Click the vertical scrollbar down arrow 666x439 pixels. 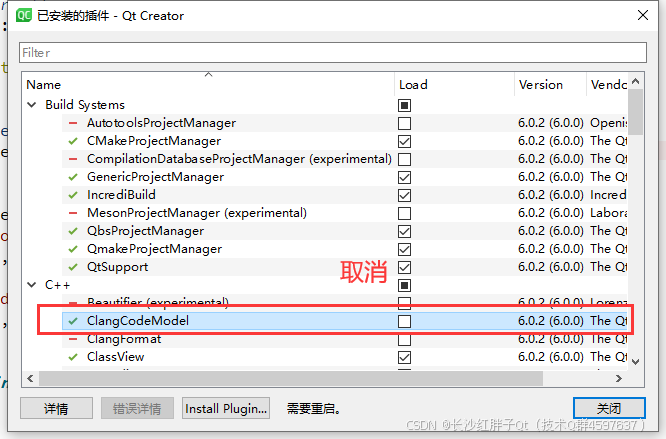tap(635, 362)
